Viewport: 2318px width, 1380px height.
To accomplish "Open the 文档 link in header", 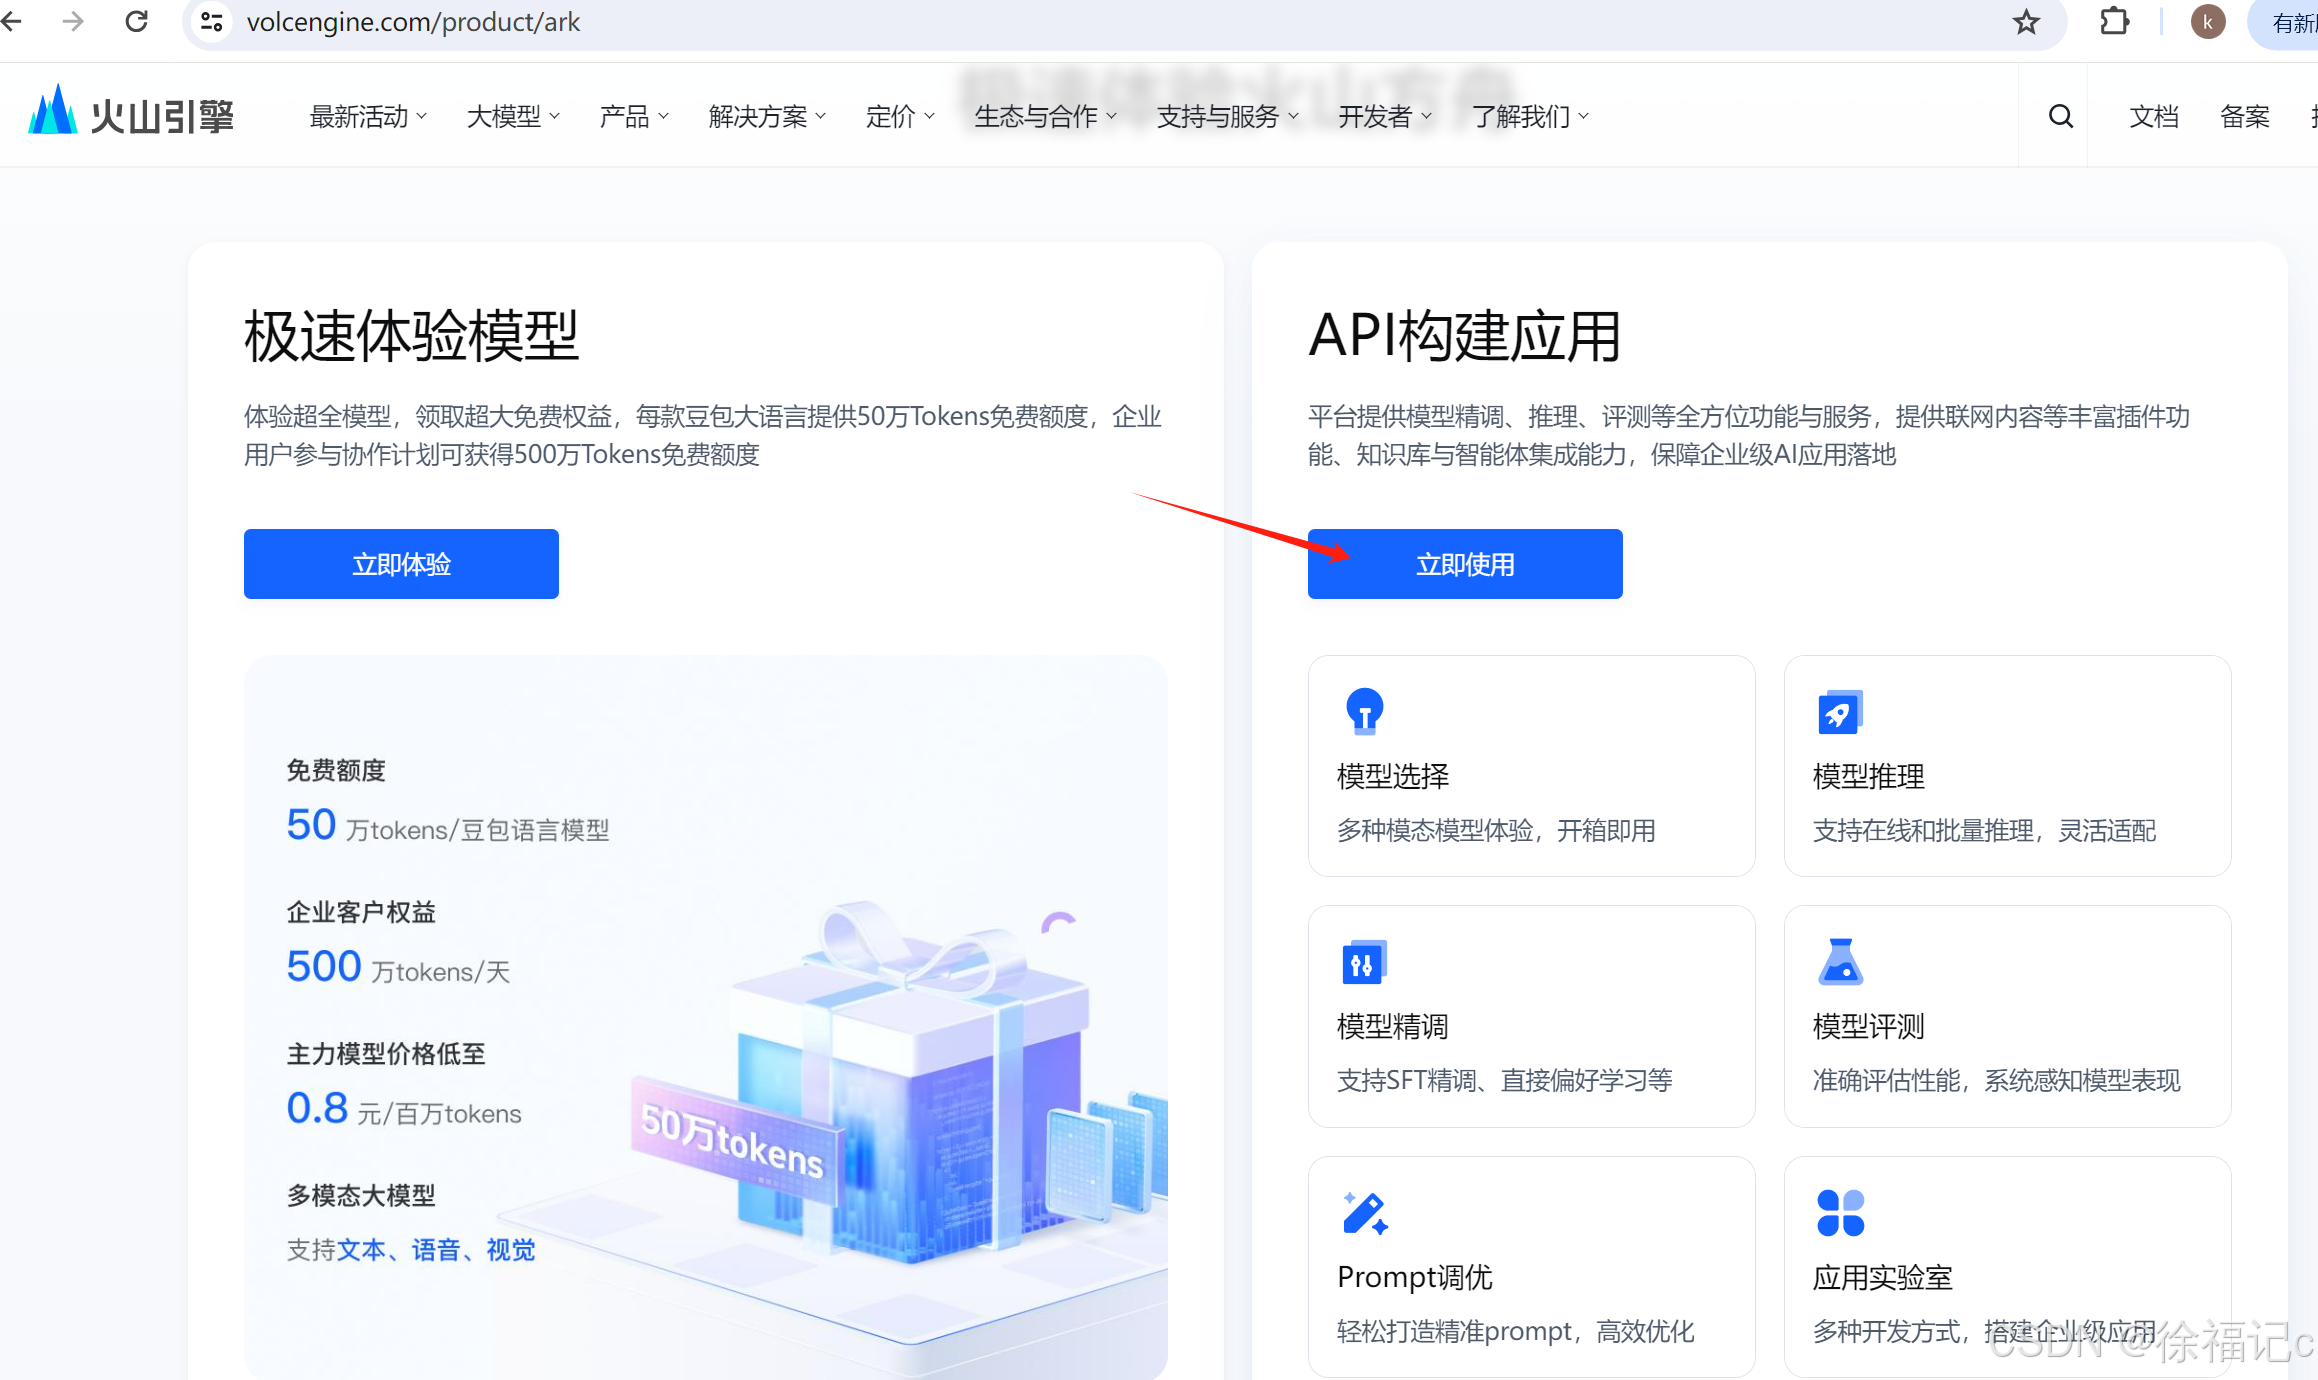I will click(x=2153, y=117).
